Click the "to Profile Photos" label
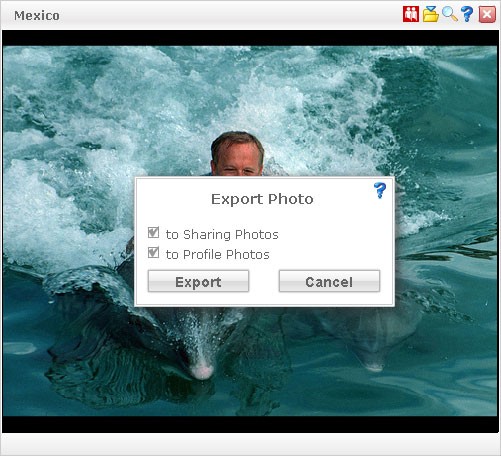 (x=218, y=254)
